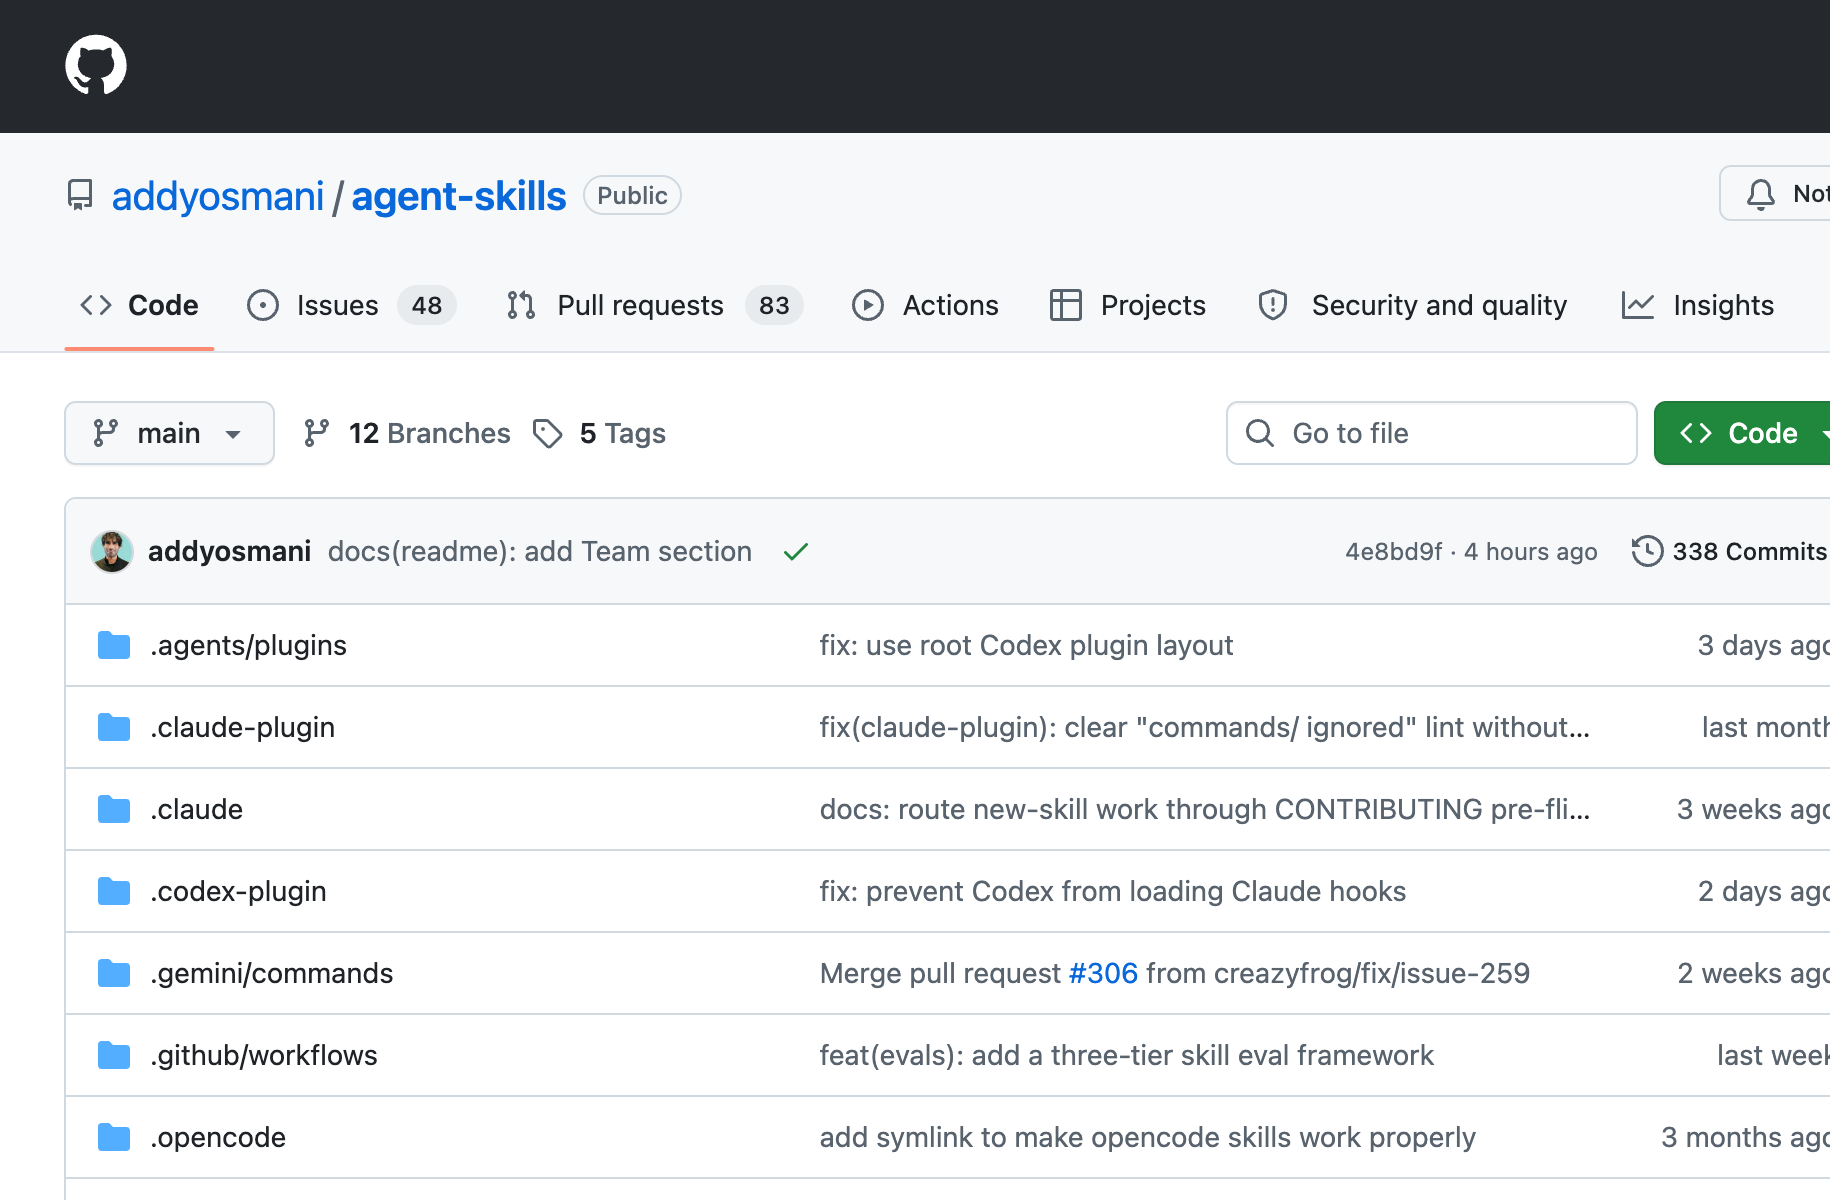The width and height of the screenshot is (1830, 1200).
Task: Open the latest commit message about Team section
Action: 540,552
